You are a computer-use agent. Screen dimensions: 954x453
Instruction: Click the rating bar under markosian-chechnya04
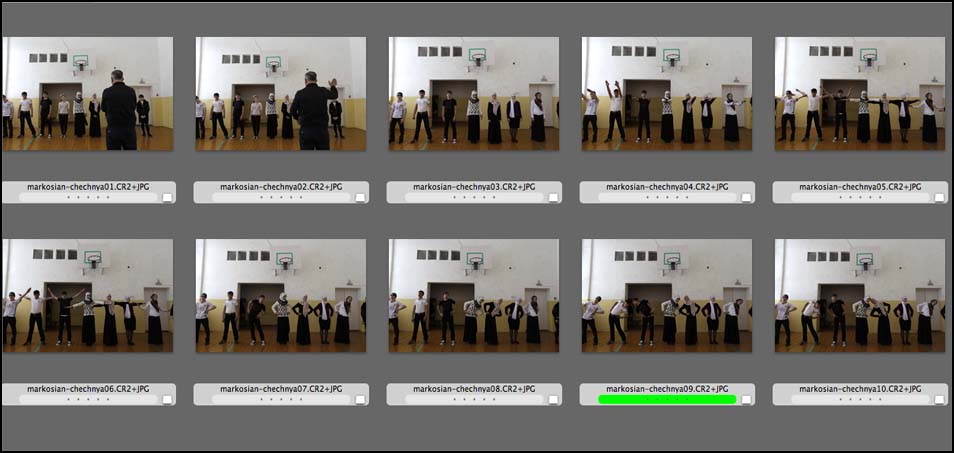pyautogui.click(x=667, y=198)
